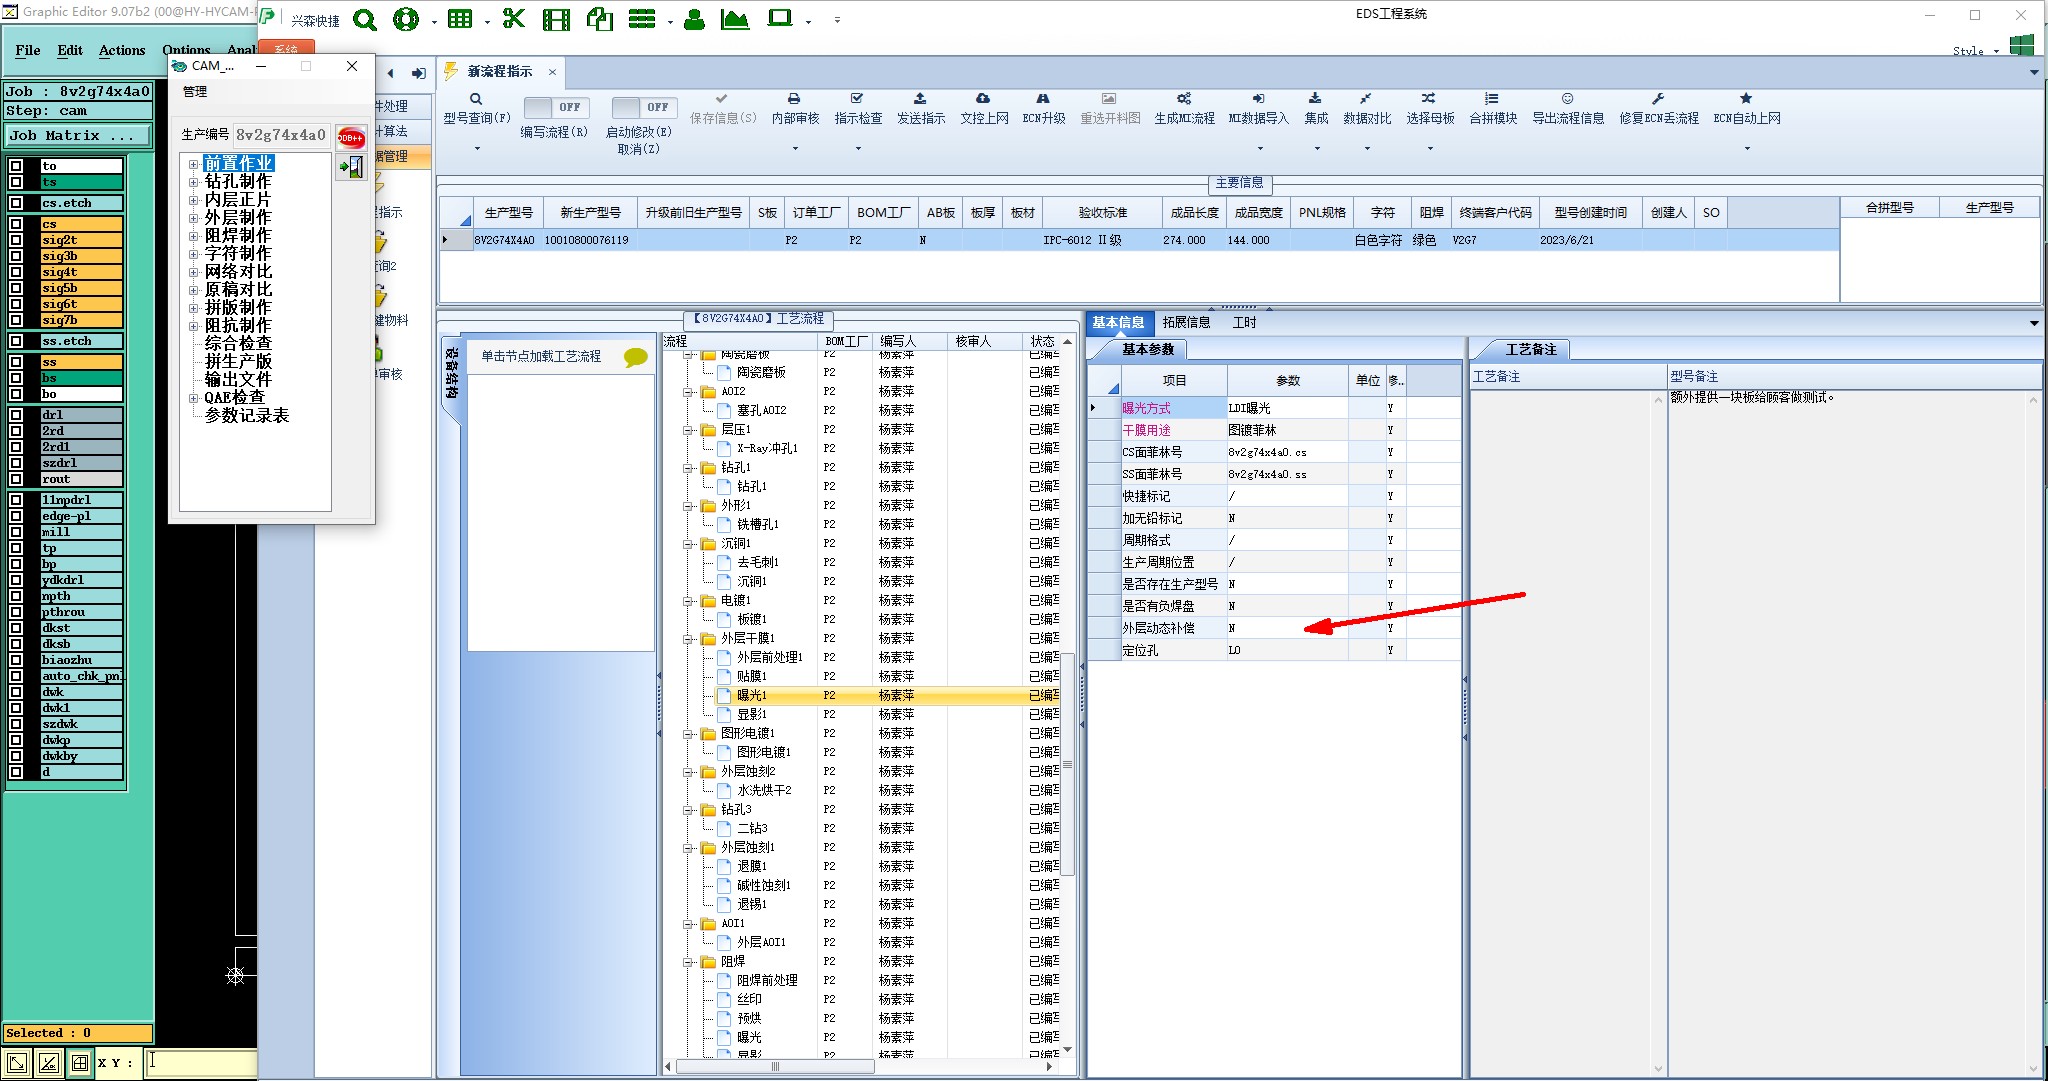The image size is (2048, 1081).
Task: Click the green scissors toolbar icon
Action: (513, 19)
